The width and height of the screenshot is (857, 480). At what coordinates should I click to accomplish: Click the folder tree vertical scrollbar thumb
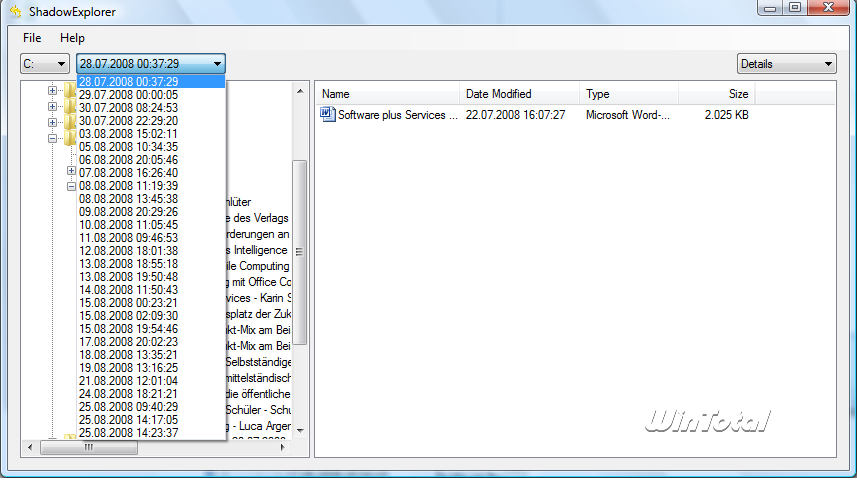300,252
